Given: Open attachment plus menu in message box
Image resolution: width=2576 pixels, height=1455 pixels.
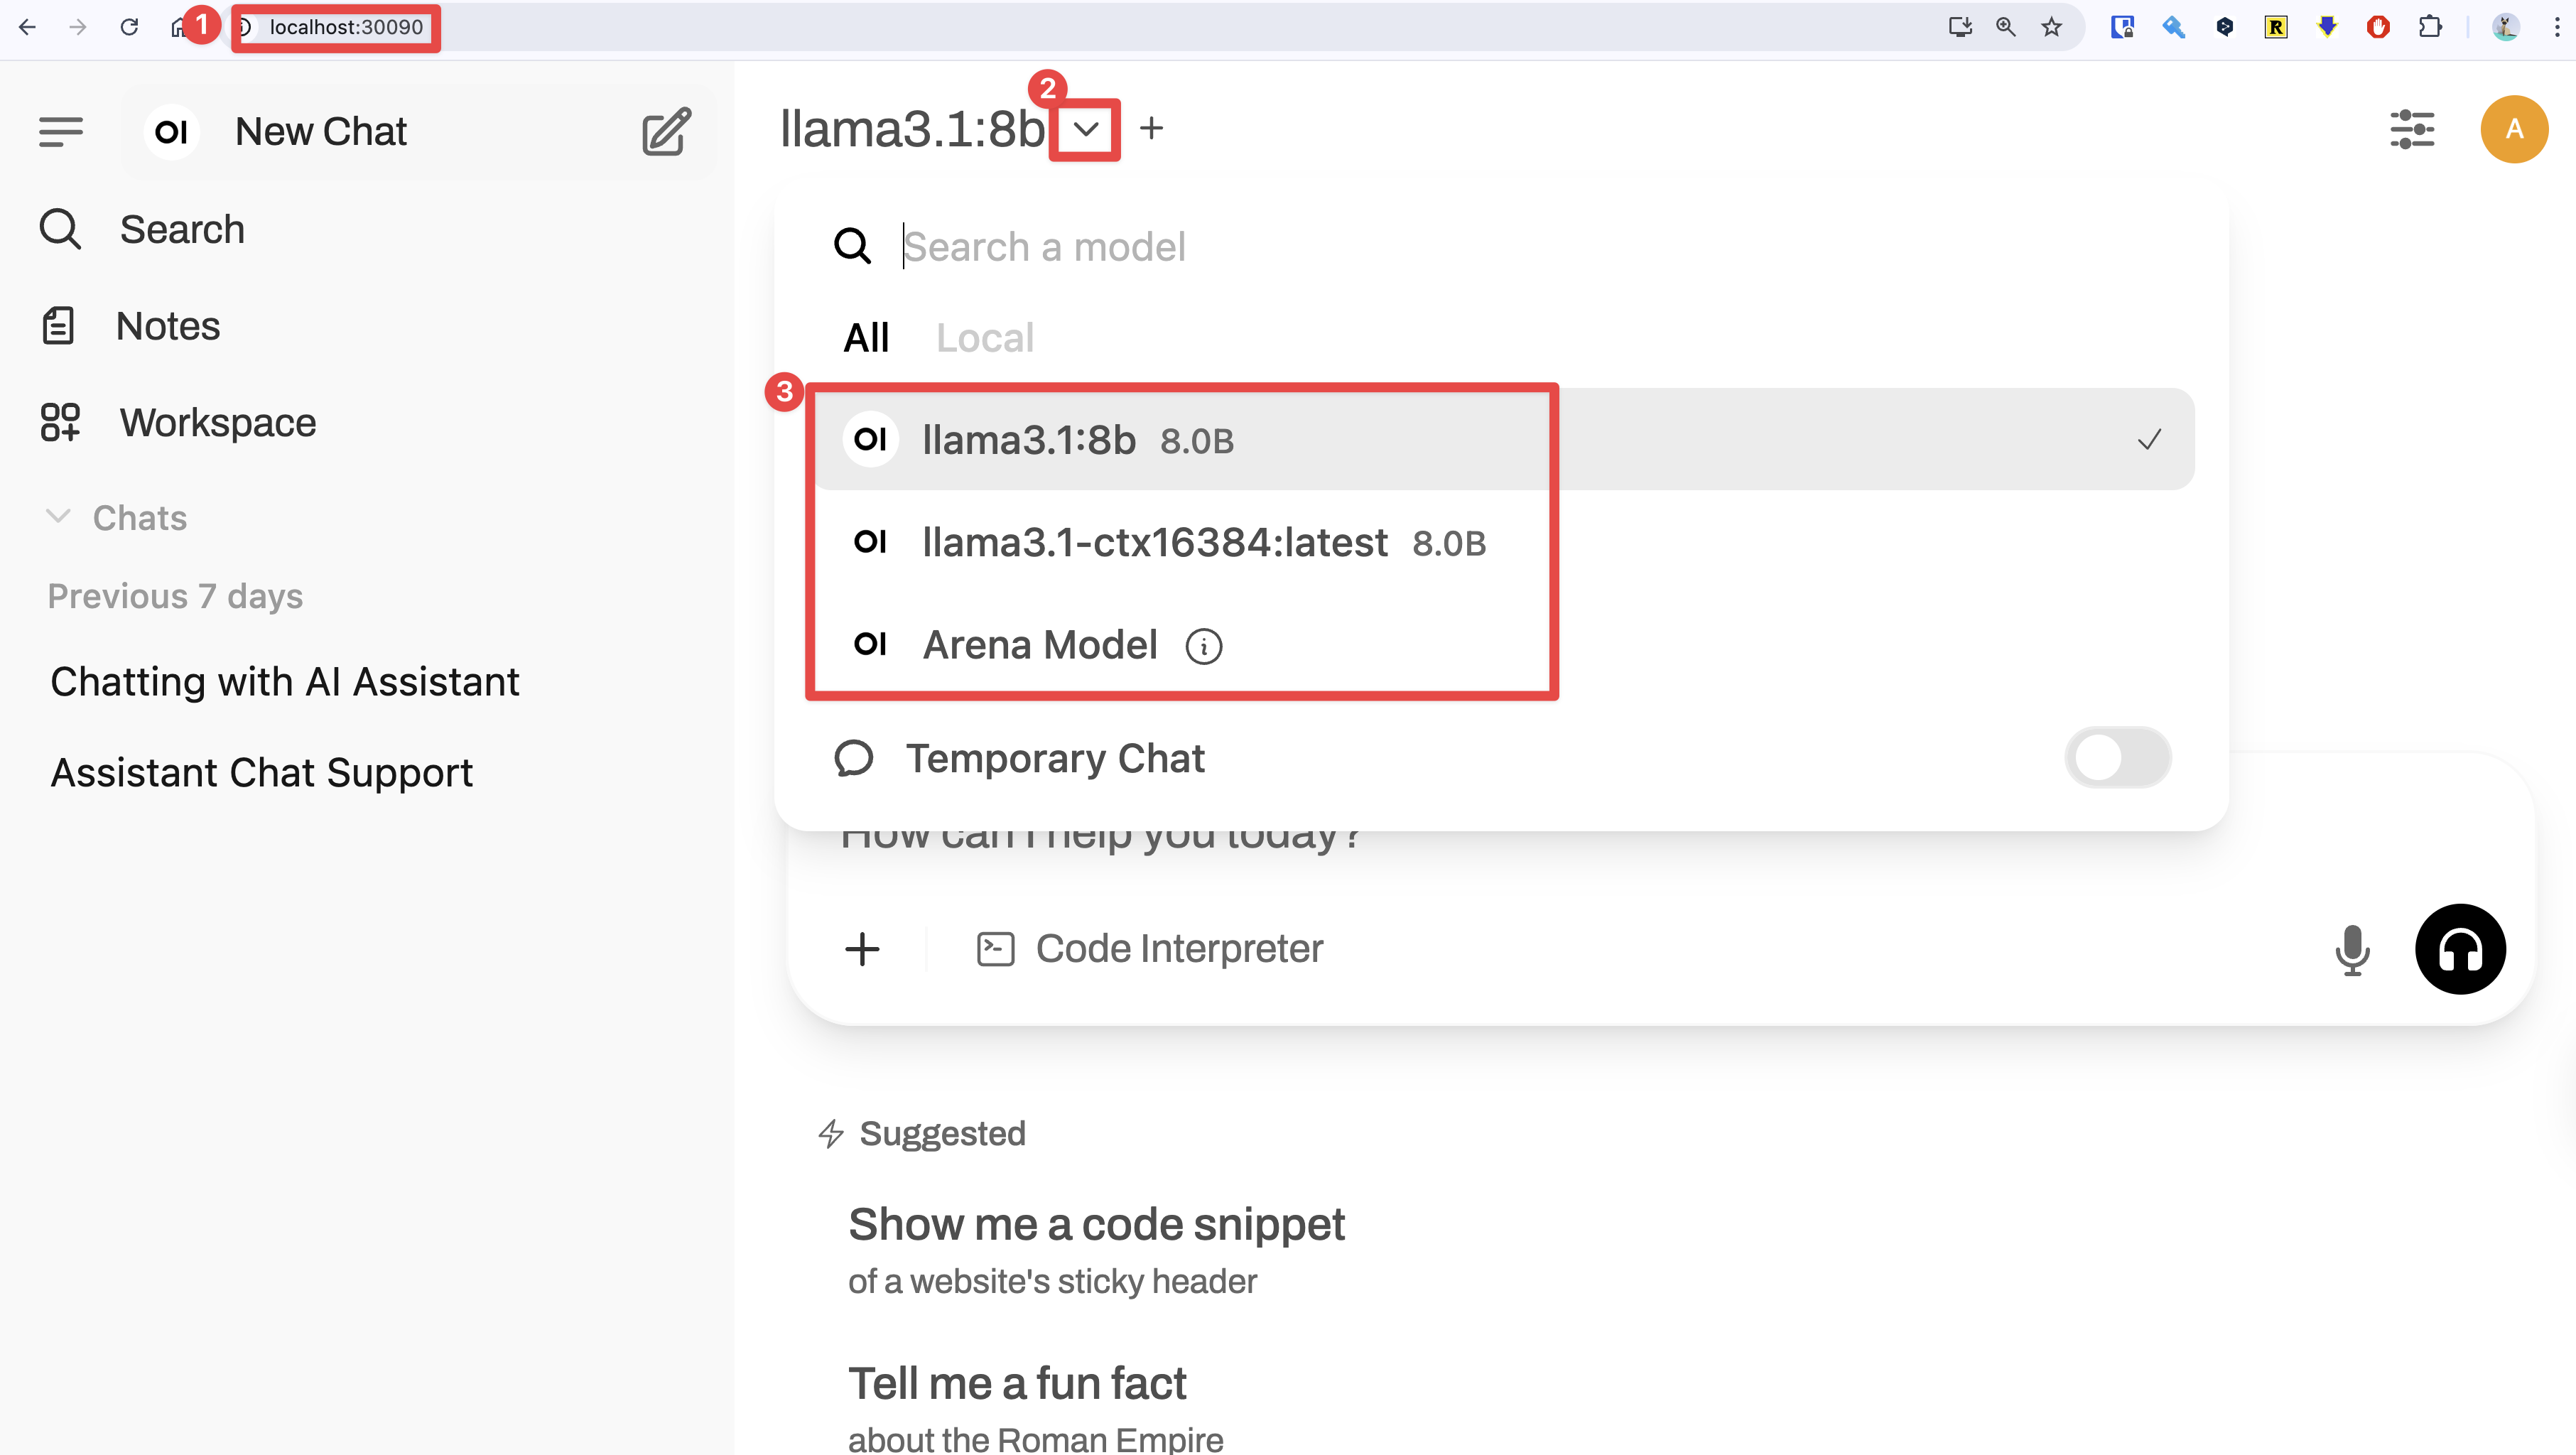Looking at the screenshot, I should [862, 949].
